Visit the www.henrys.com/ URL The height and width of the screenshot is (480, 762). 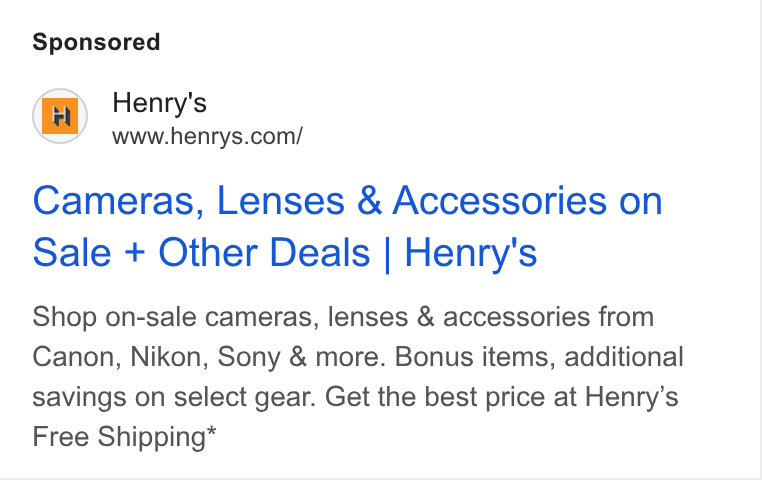click(x=208, y=136)
